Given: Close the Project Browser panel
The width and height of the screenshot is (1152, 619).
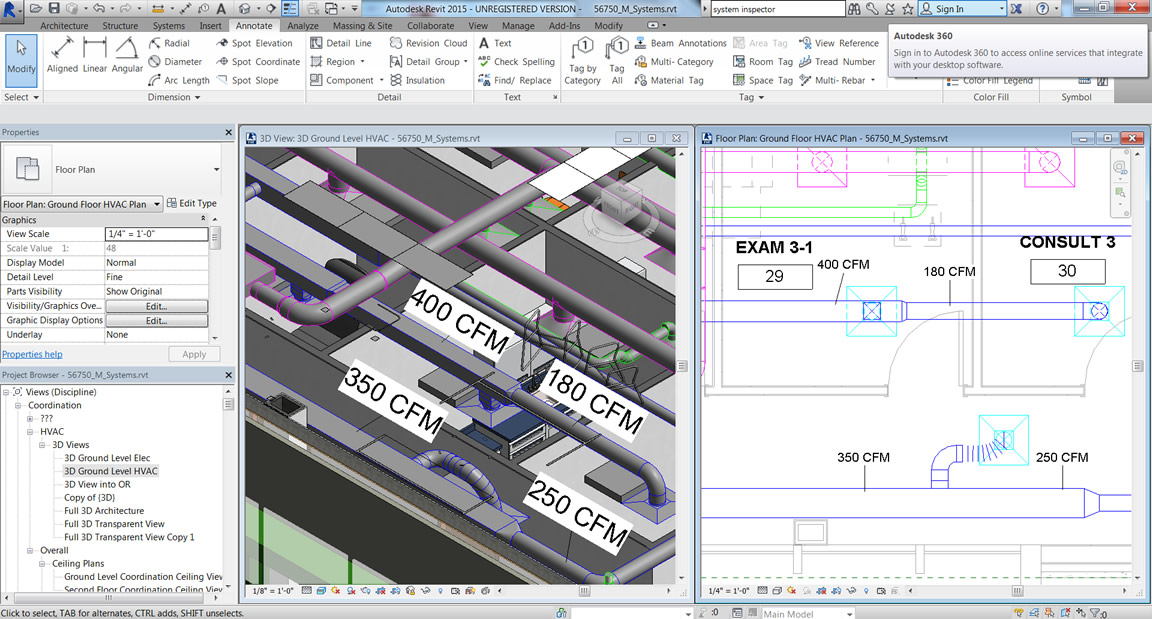Looking at the screenshot, I should click(228, 374).
